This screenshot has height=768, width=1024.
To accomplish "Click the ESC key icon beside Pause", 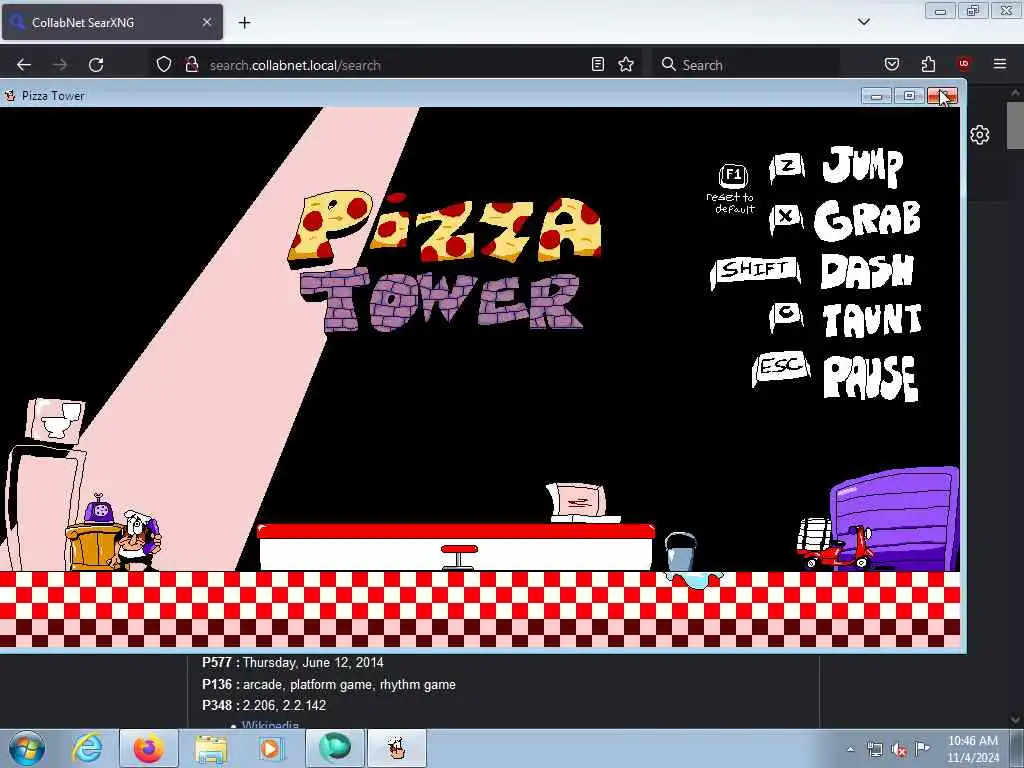I will (781, 368).
